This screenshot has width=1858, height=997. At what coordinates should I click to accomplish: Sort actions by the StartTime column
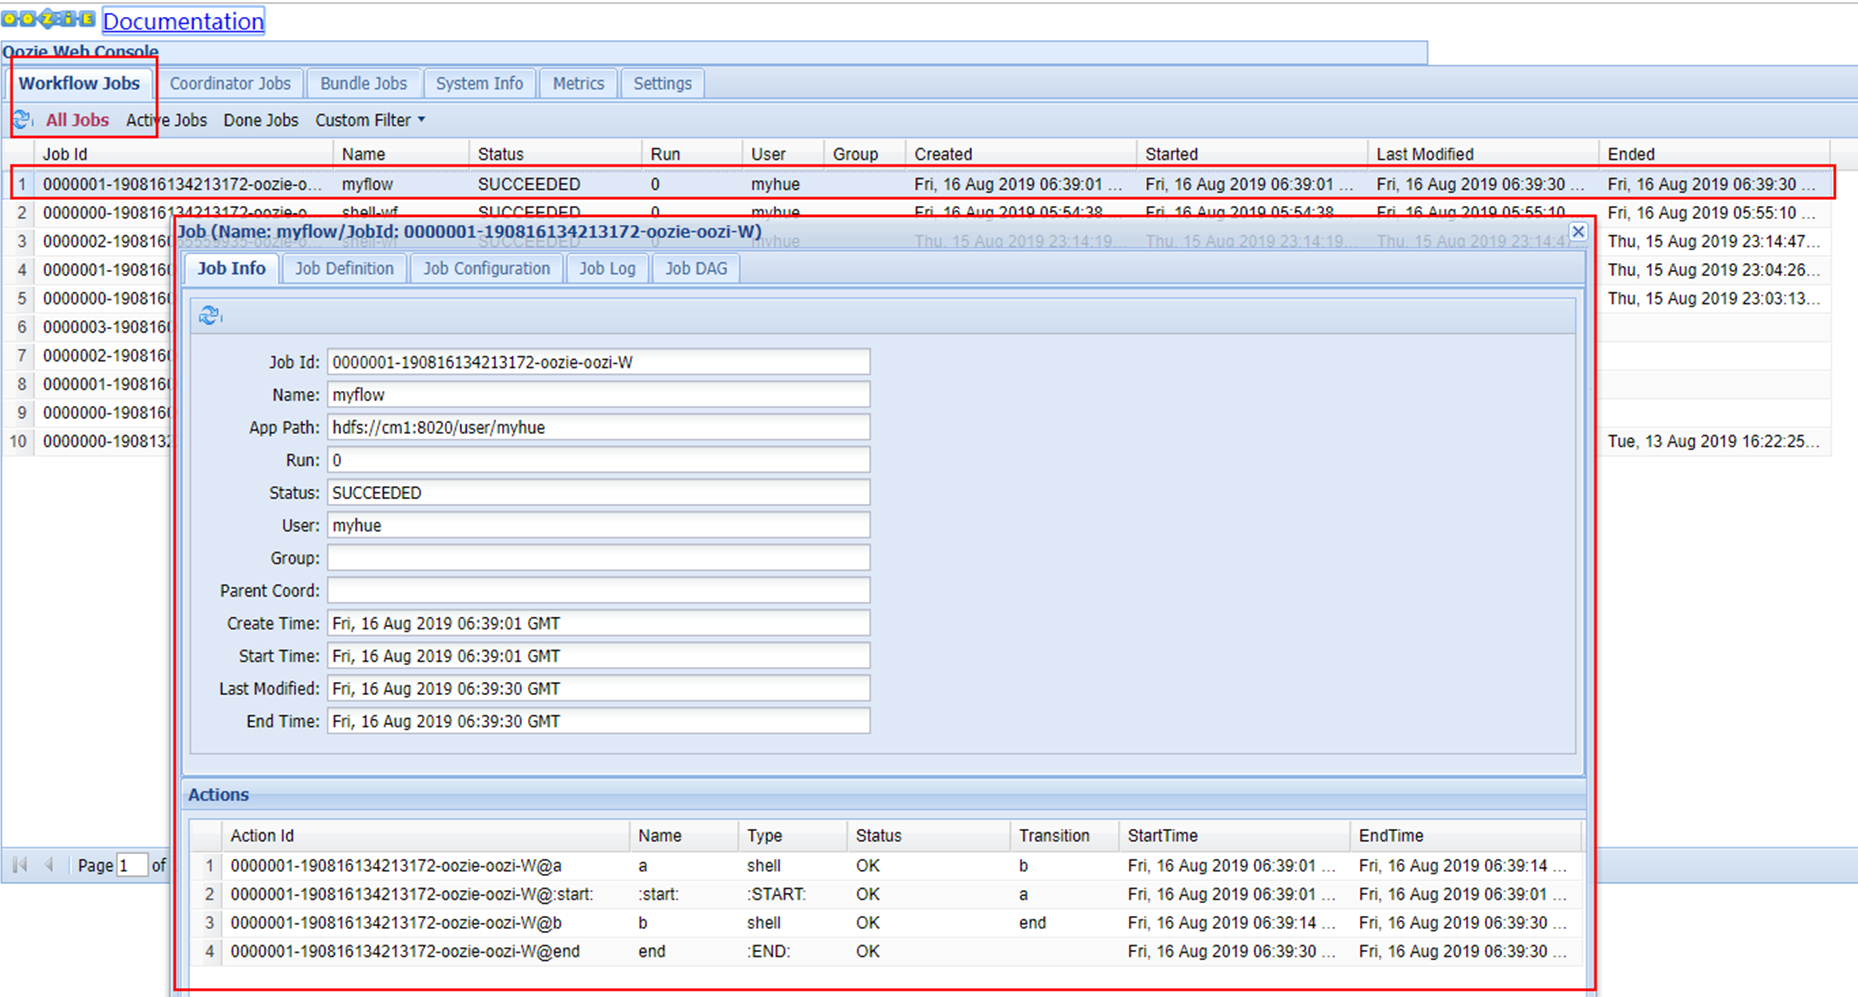pos(1235,836)
